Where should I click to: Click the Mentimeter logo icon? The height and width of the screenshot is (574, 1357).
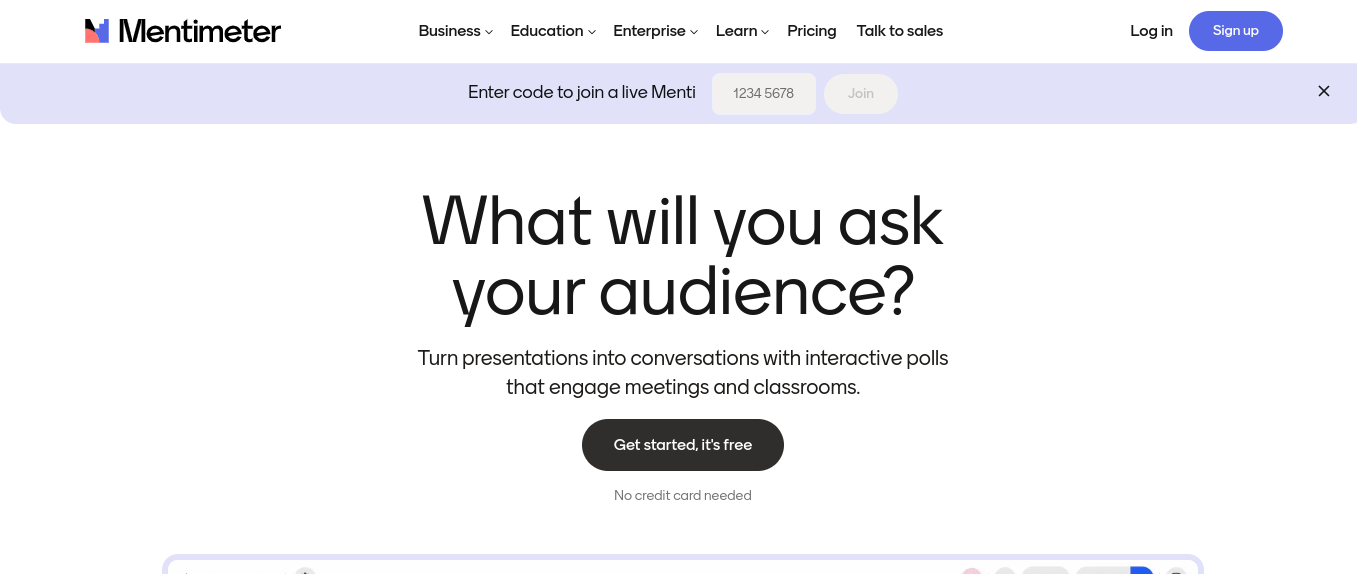[97, 31]
